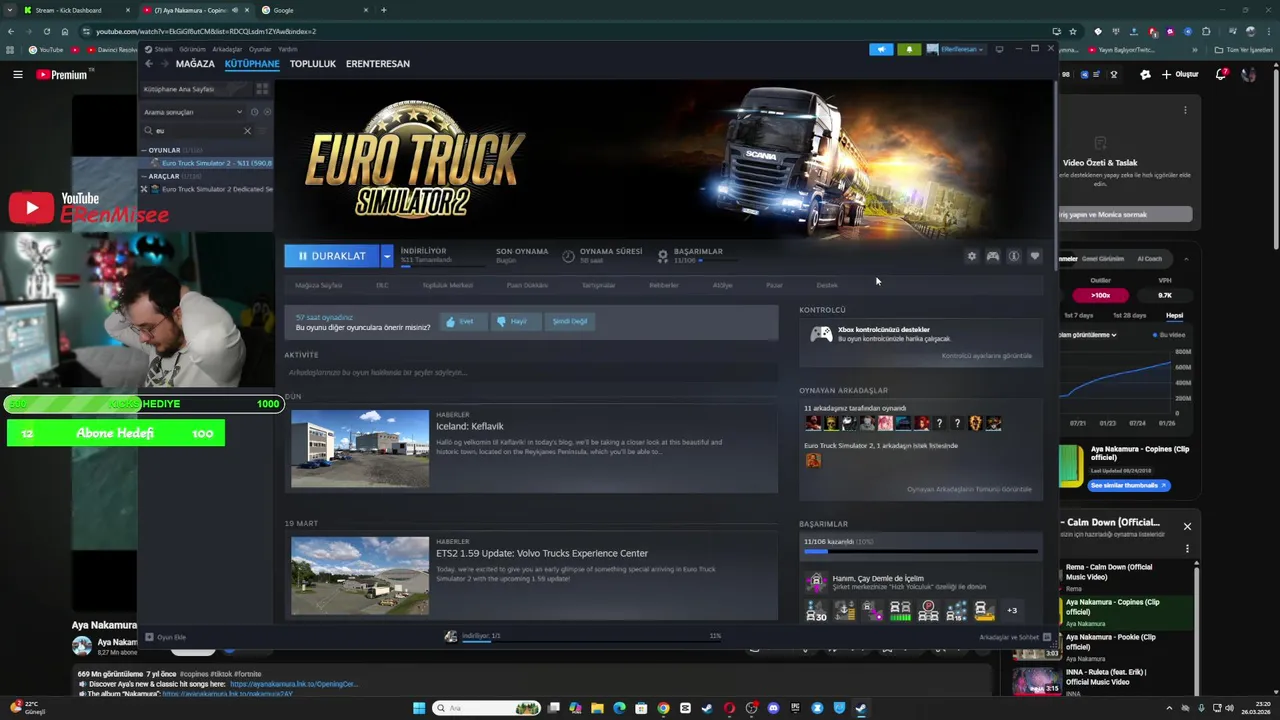Expand +3 more achievements
Screen dimensions: 1280x720
point(1012,610)
